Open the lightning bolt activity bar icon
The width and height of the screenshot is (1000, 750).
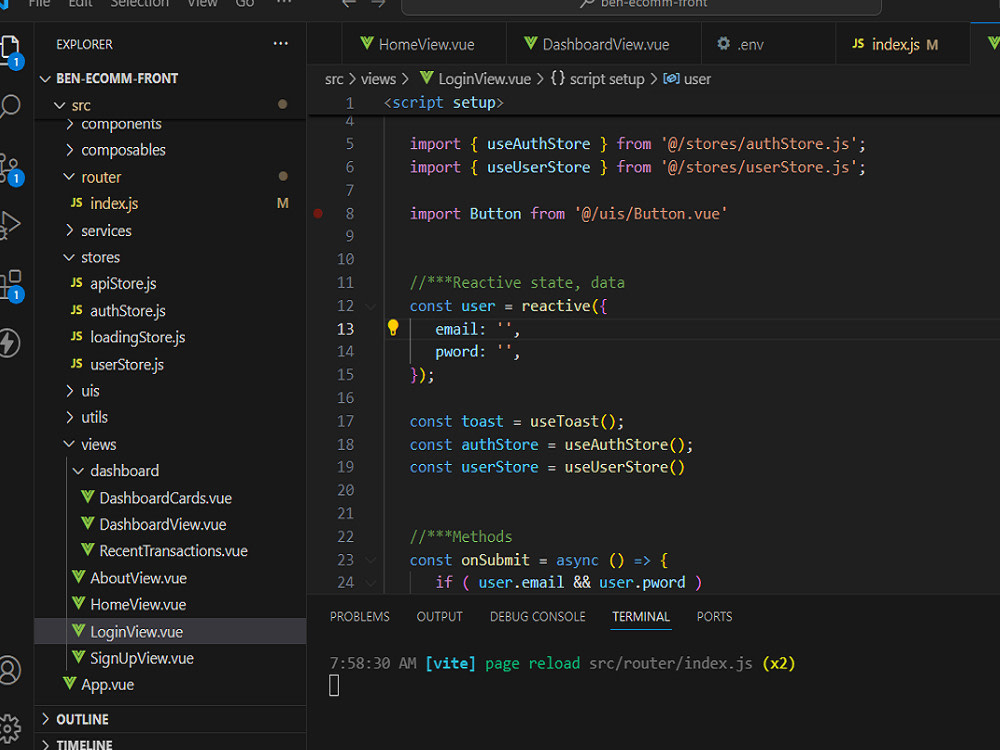(x=10, y=343)
